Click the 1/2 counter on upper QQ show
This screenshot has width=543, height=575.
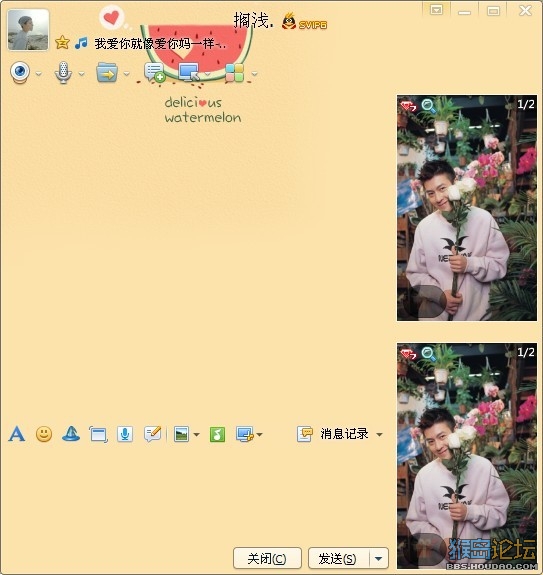(x=525, y=105)
